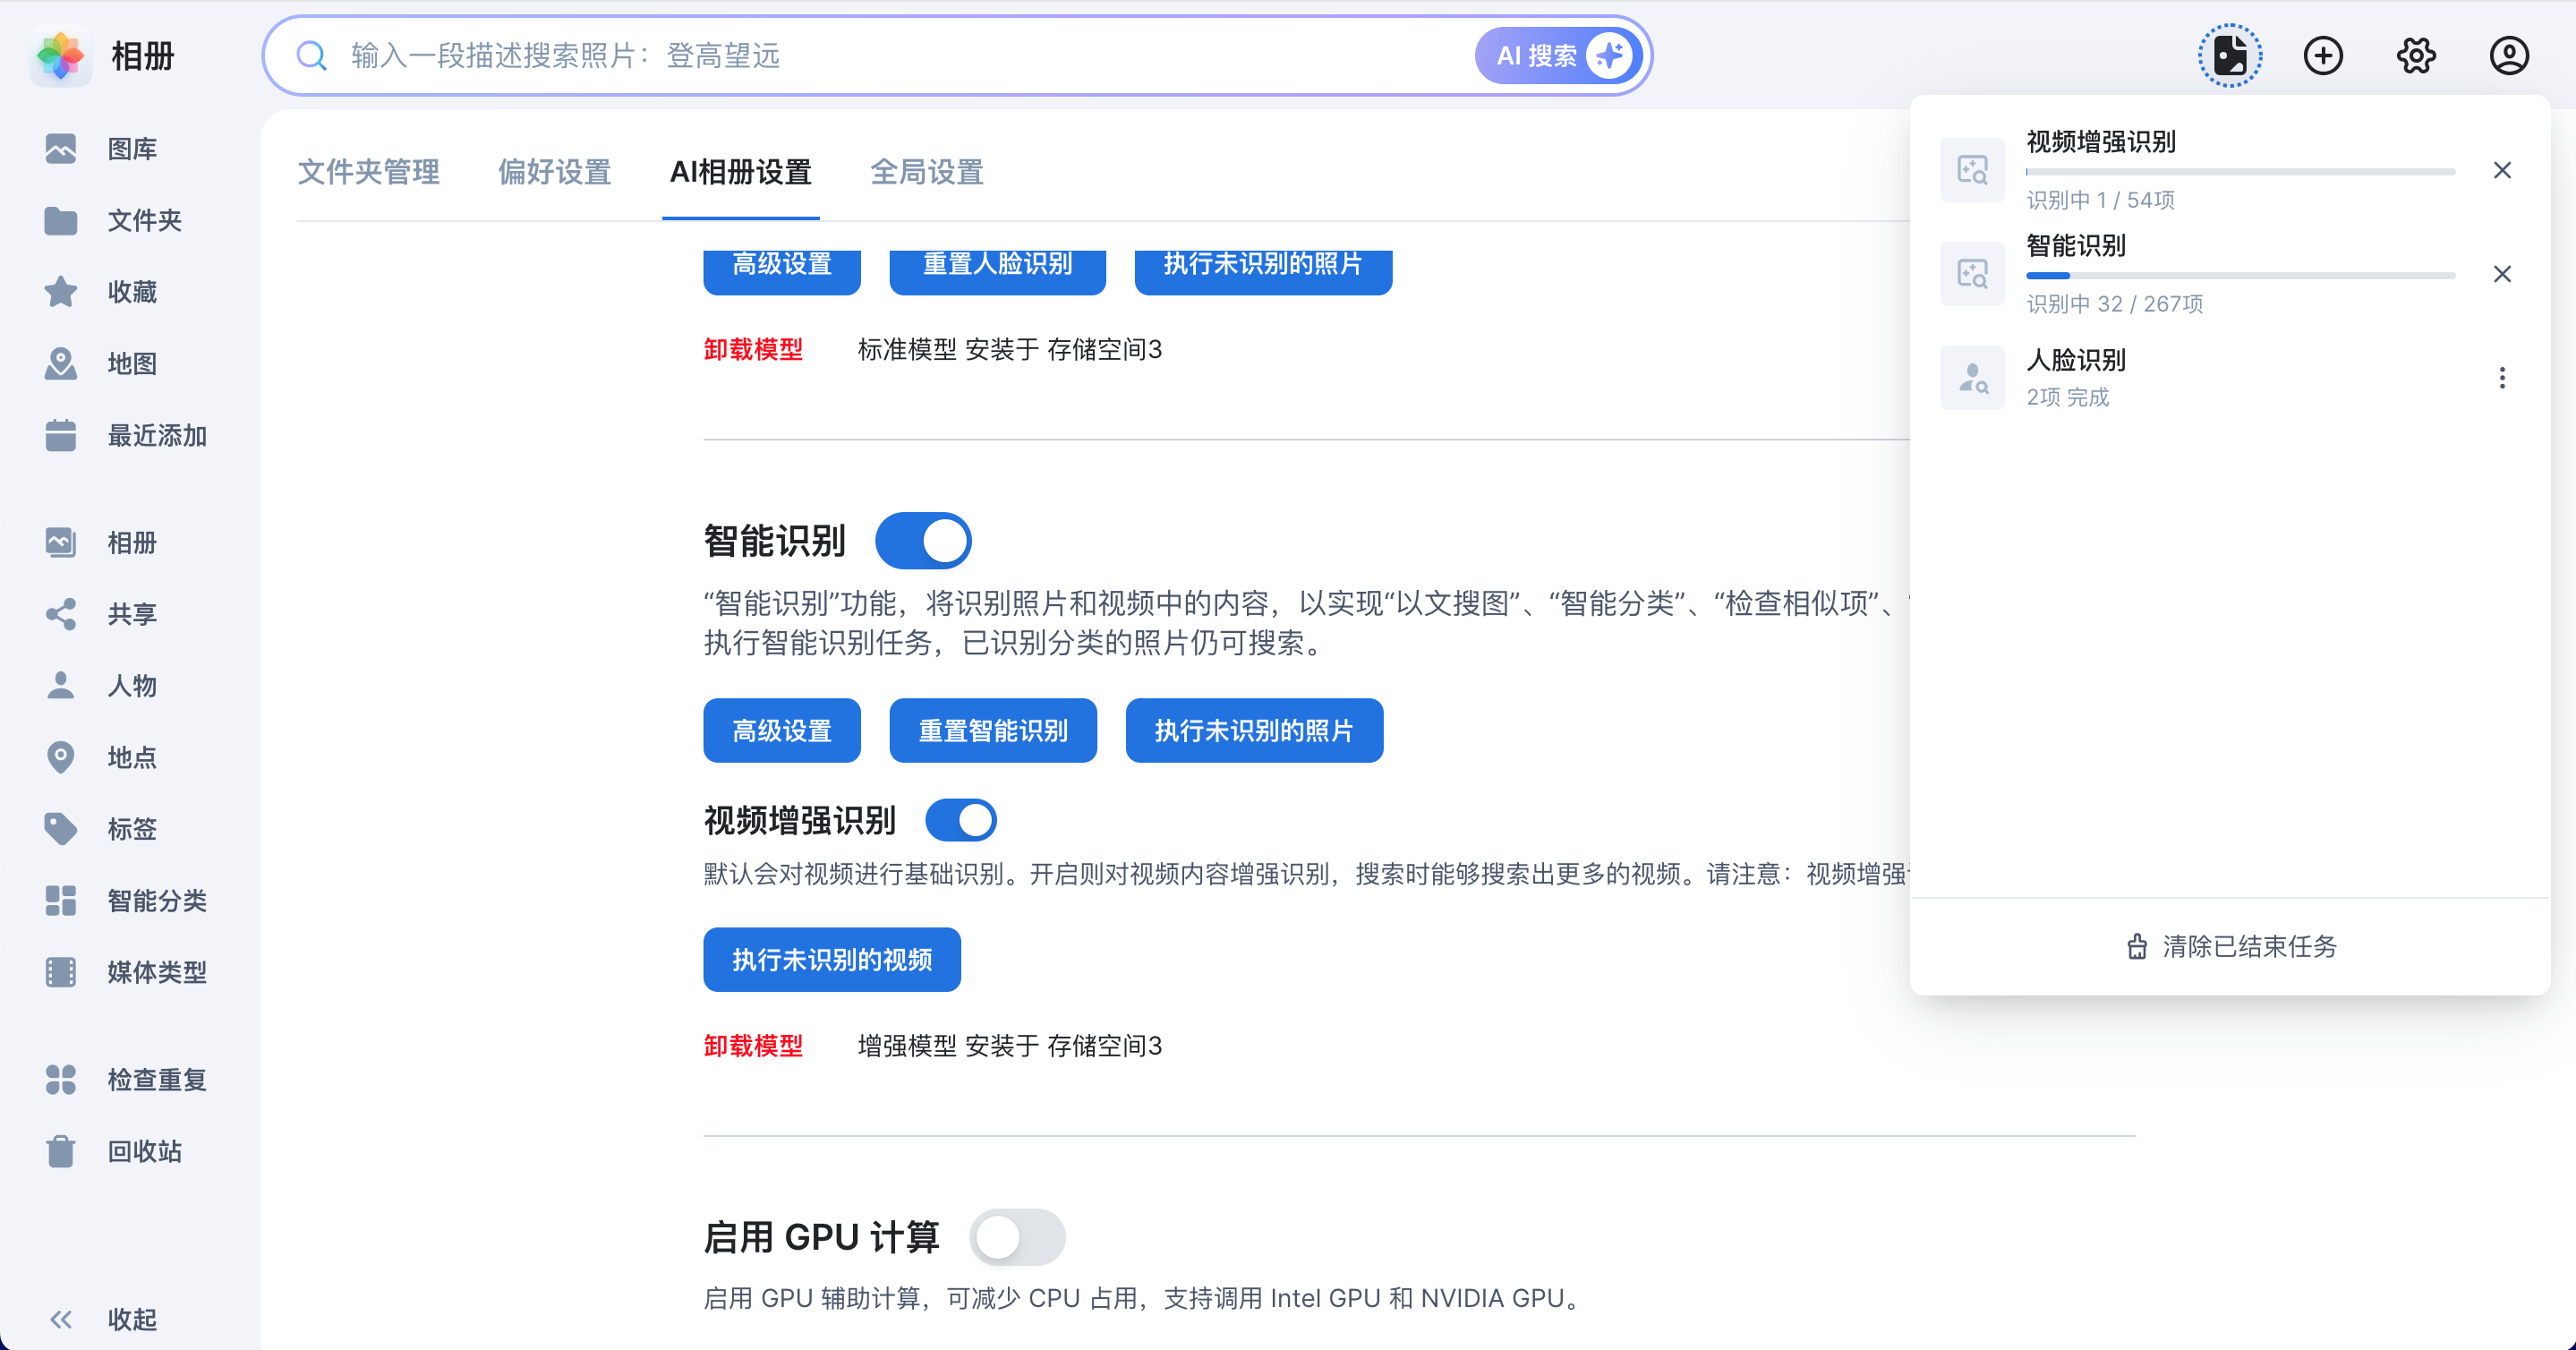Switch to 全局设置 tab

926,172
